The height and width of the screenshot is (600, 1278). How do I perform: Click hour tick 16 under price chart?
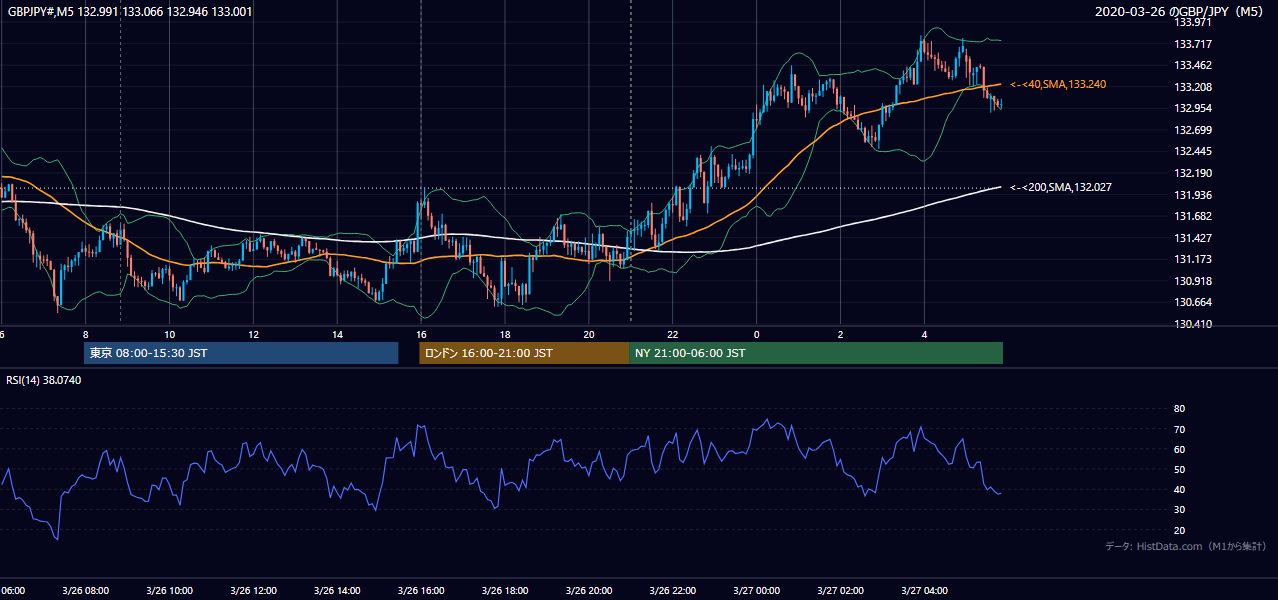(x=421, y=335)
